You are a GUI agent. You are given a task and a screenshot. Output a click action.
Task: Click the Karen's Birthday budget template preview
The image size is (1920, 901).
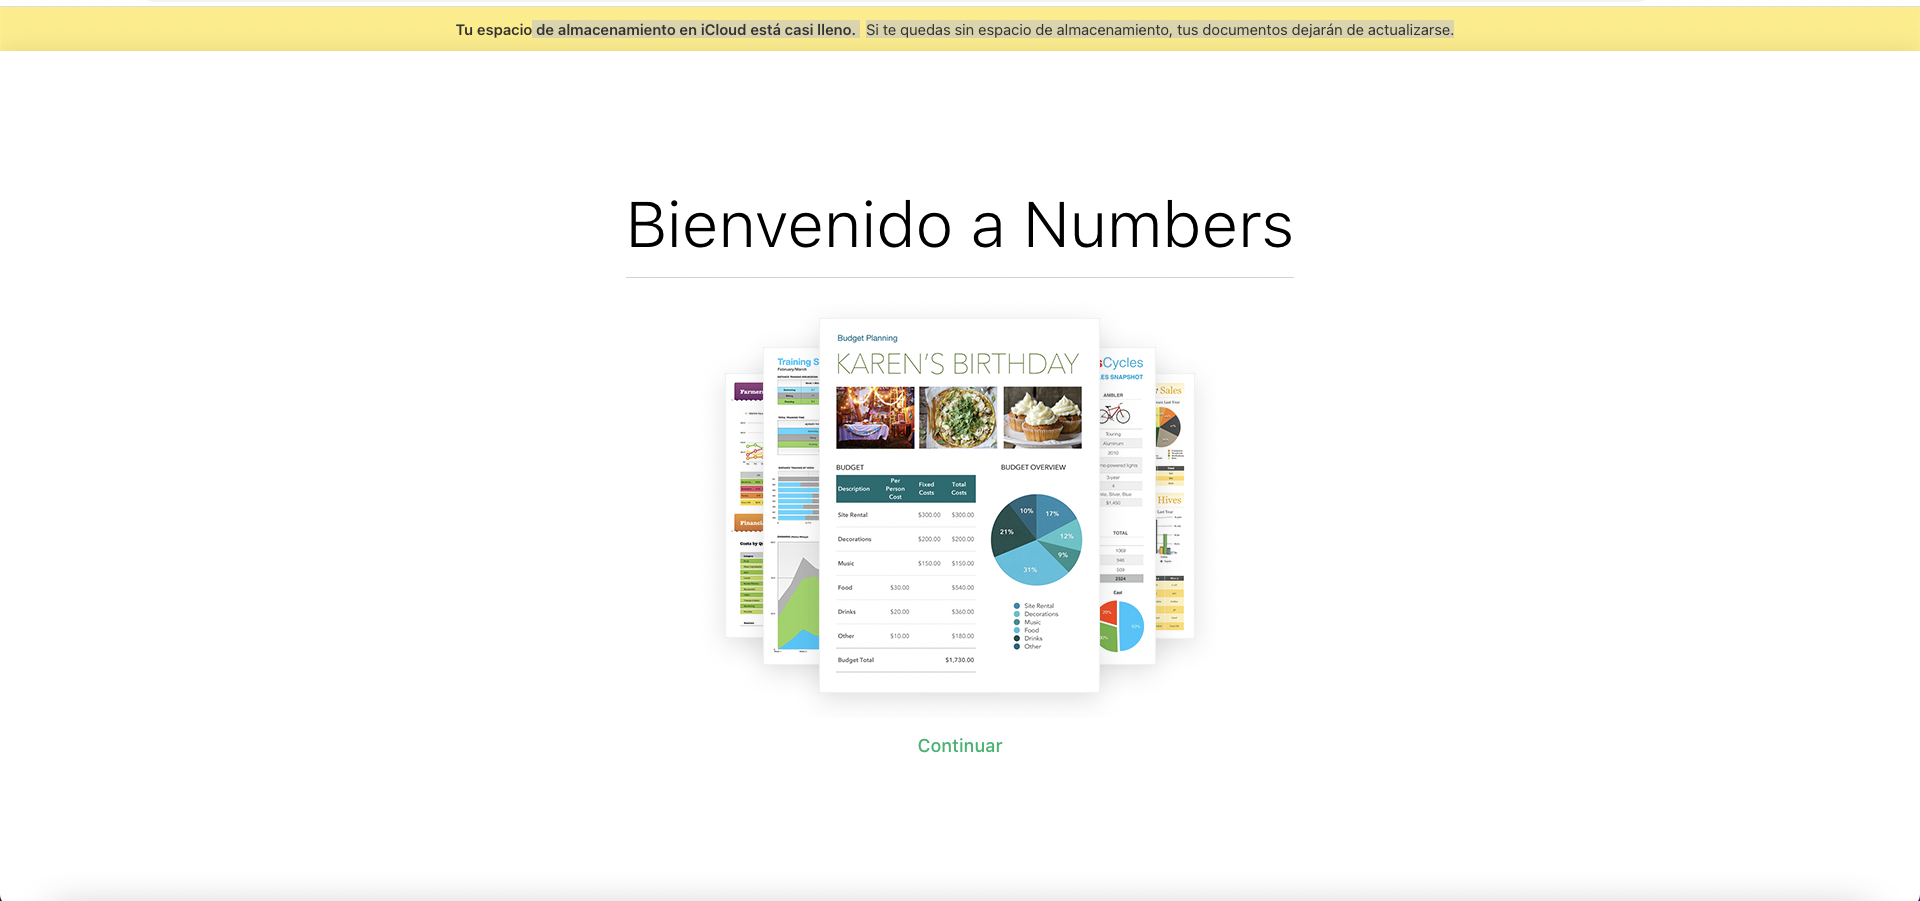click(959, 505)
